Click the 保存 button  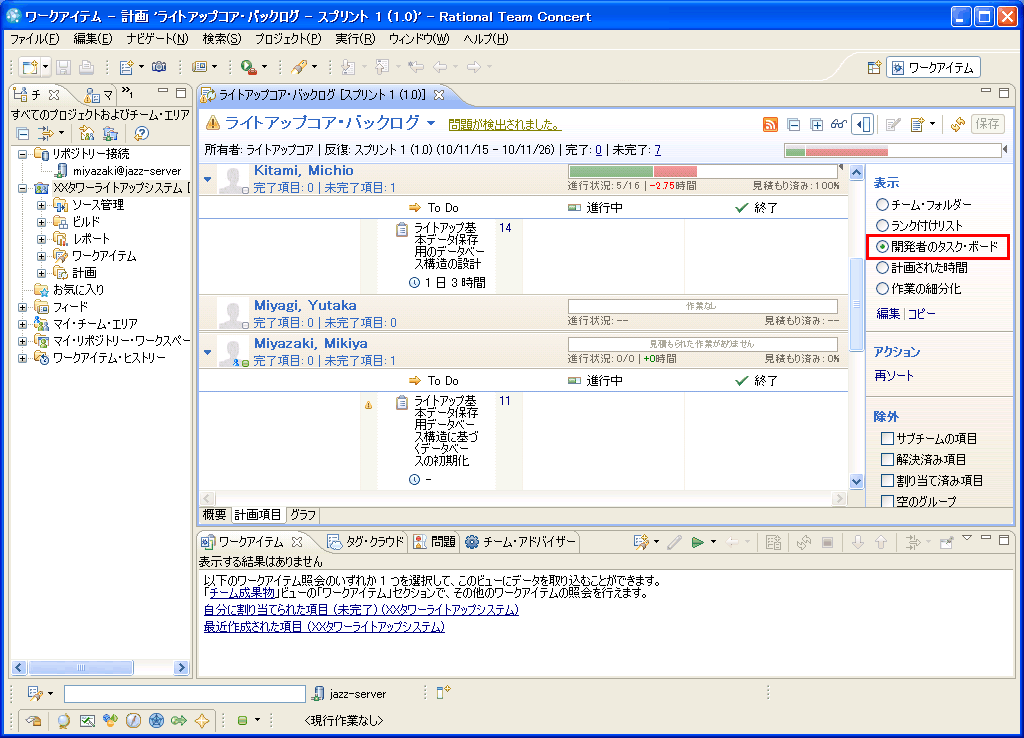click(x=987, y=123)
